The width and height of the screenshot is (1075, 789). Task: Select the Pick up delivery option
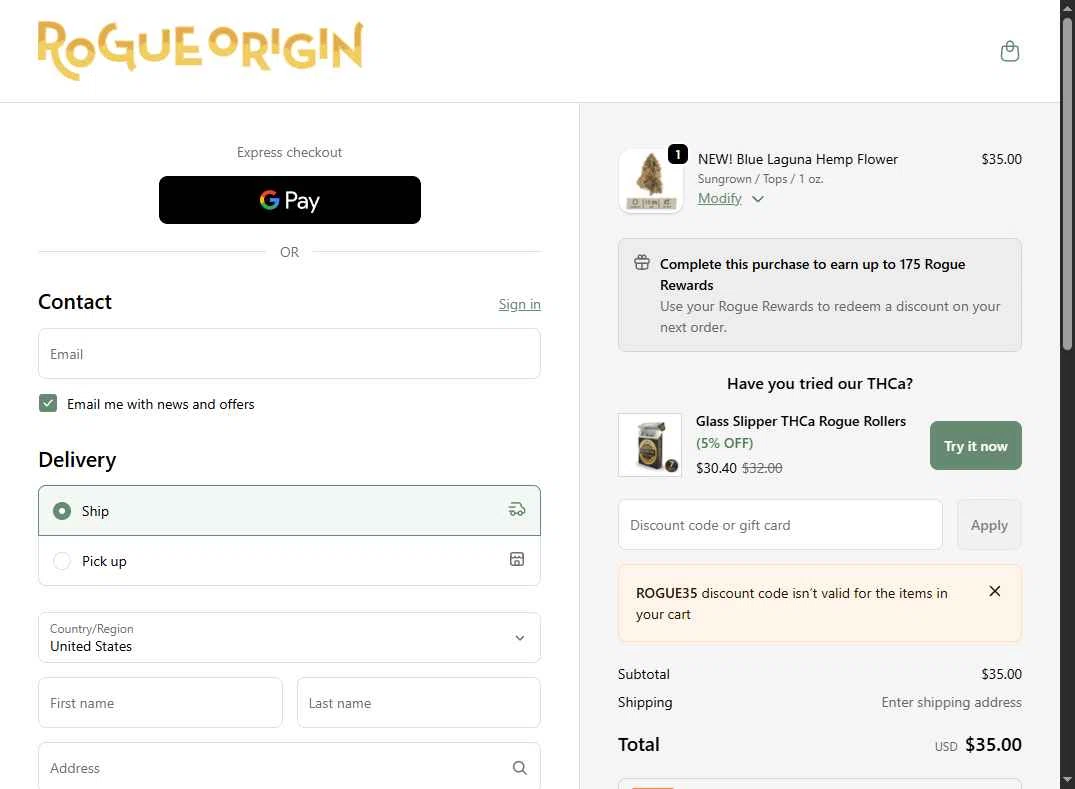click(289, 561)
